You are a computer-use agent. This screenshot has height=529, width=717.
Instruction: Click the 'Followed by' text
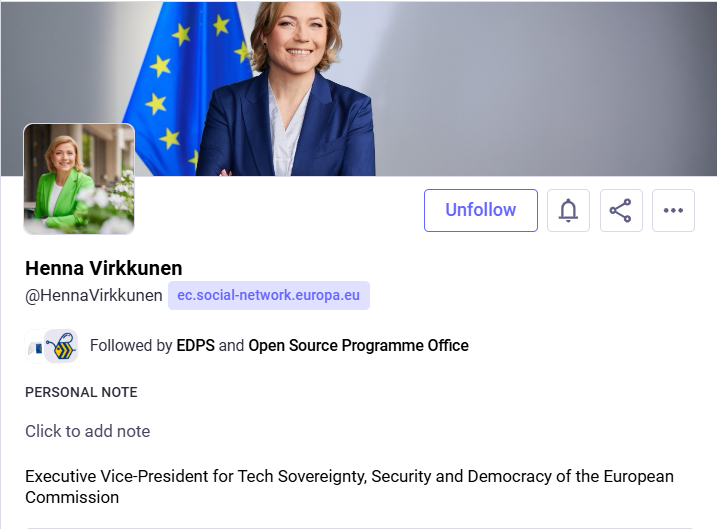131,346
